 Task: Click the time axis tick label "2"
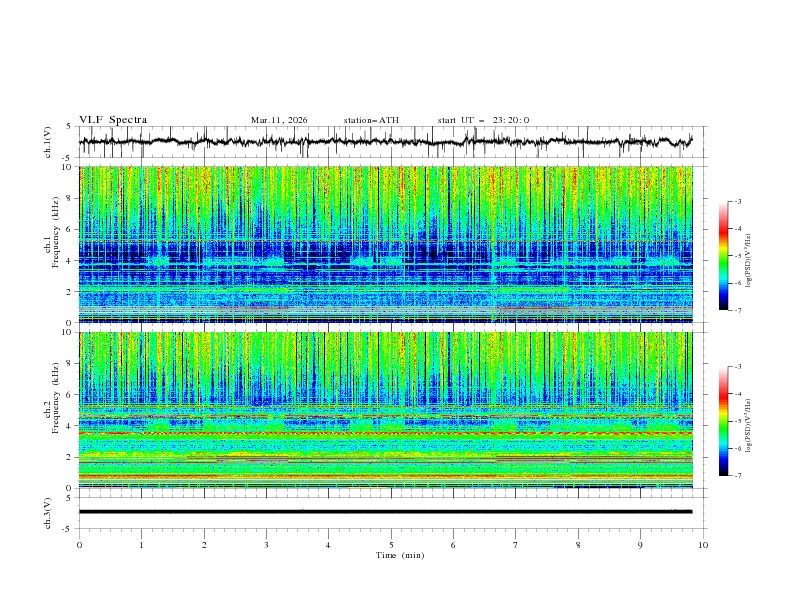204,545
